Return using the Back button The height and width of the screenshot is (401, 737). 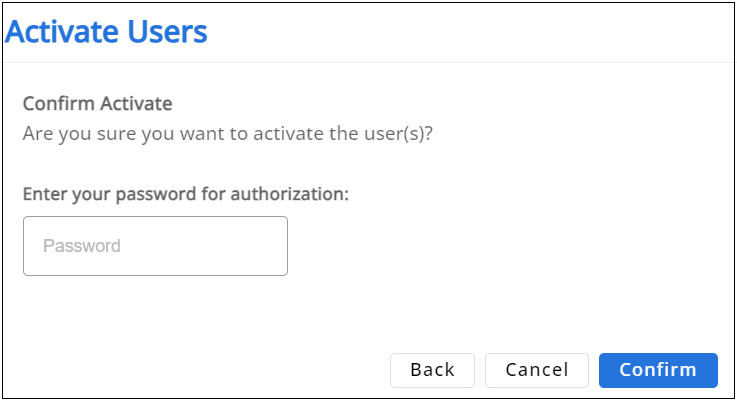point(432,370)
